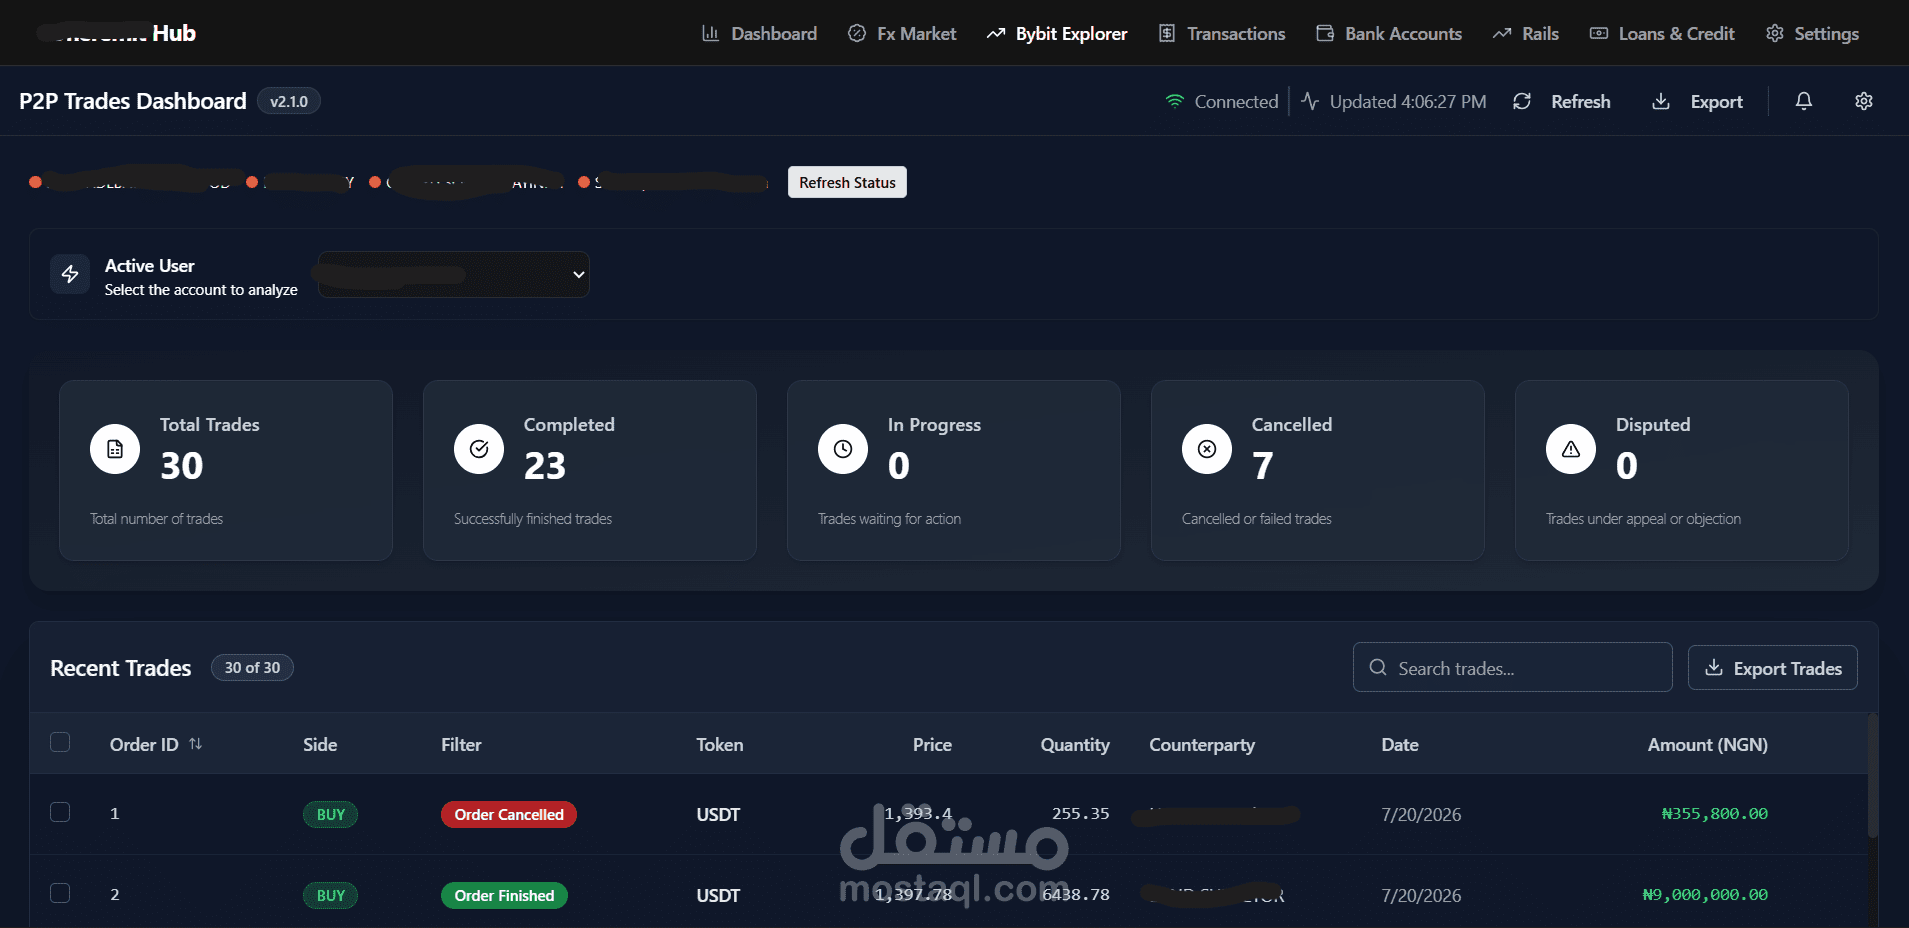Click the Quantity column header
1909x928 pixels.
click(x=1075, y=745)
